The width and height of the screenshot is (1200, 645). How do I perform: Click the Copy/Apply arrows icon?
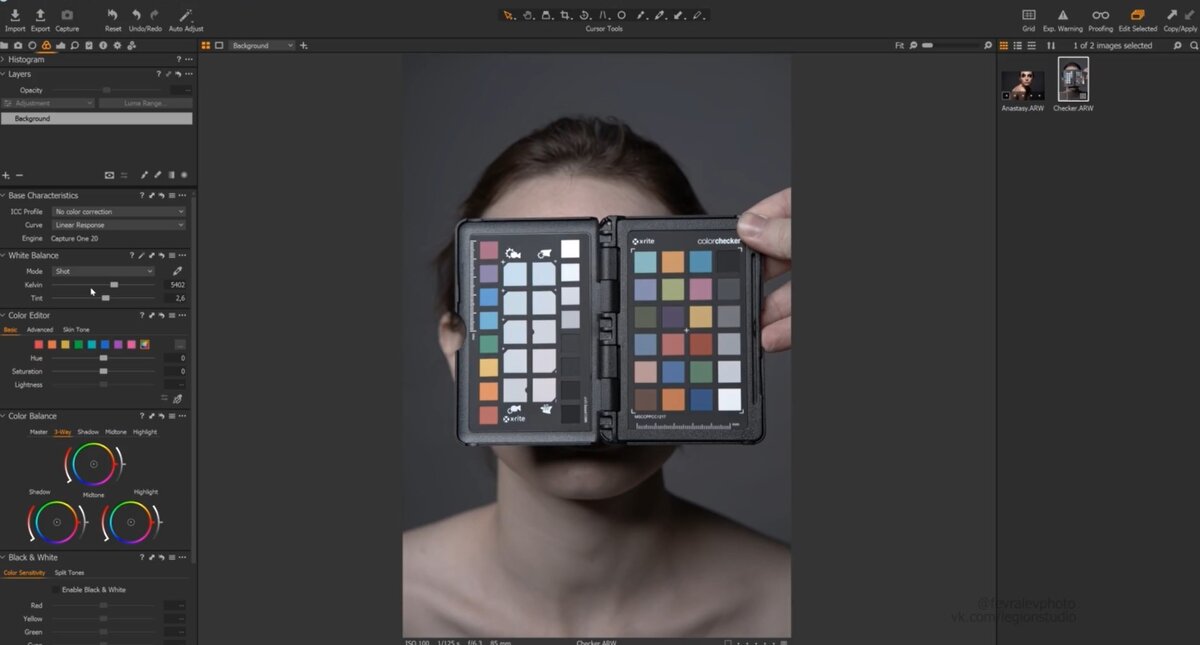1179,15
